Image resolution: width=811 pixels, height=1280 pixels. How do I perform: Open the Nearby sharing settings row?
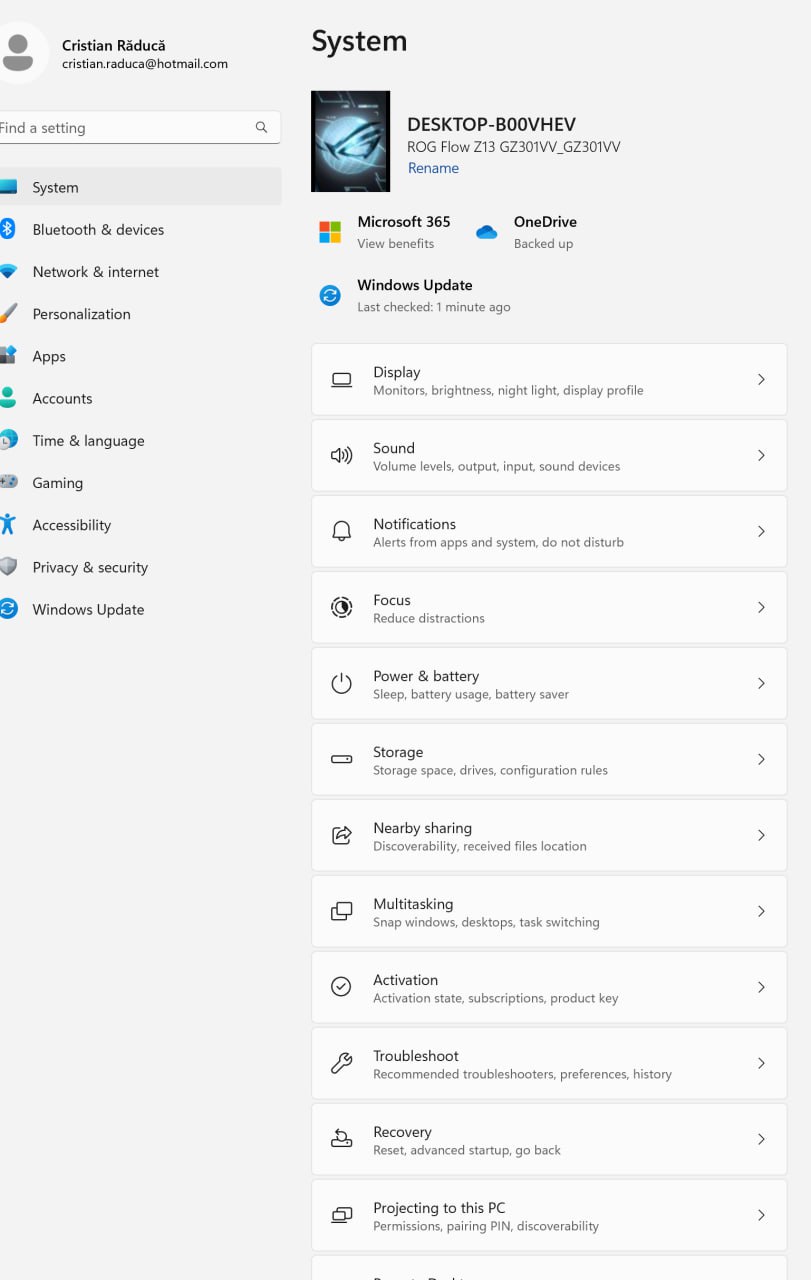(548, 836)
